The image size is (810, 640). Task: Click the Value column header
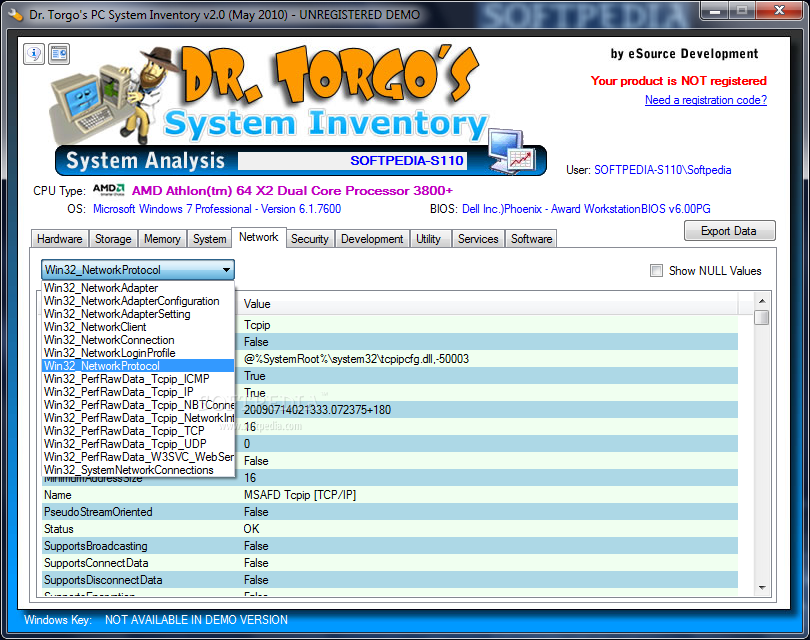click(x=487, y=304)
